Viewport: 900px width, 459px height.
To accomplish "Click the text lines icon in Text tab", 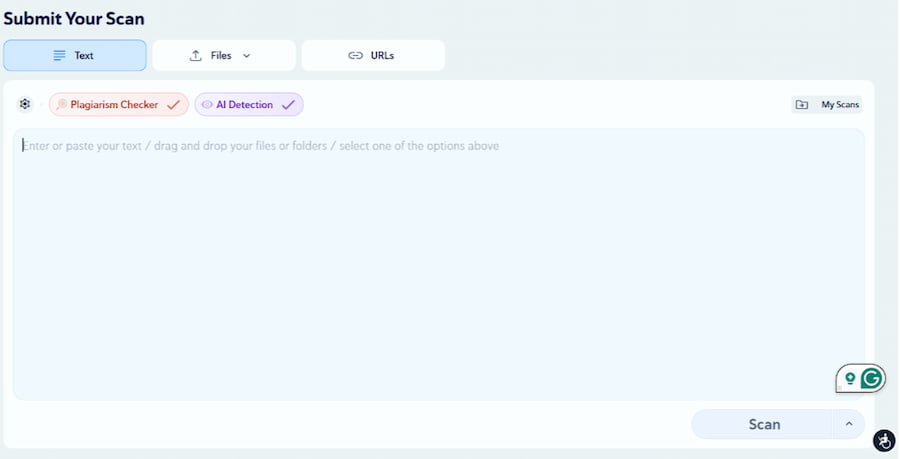I will tap(59, 56).
